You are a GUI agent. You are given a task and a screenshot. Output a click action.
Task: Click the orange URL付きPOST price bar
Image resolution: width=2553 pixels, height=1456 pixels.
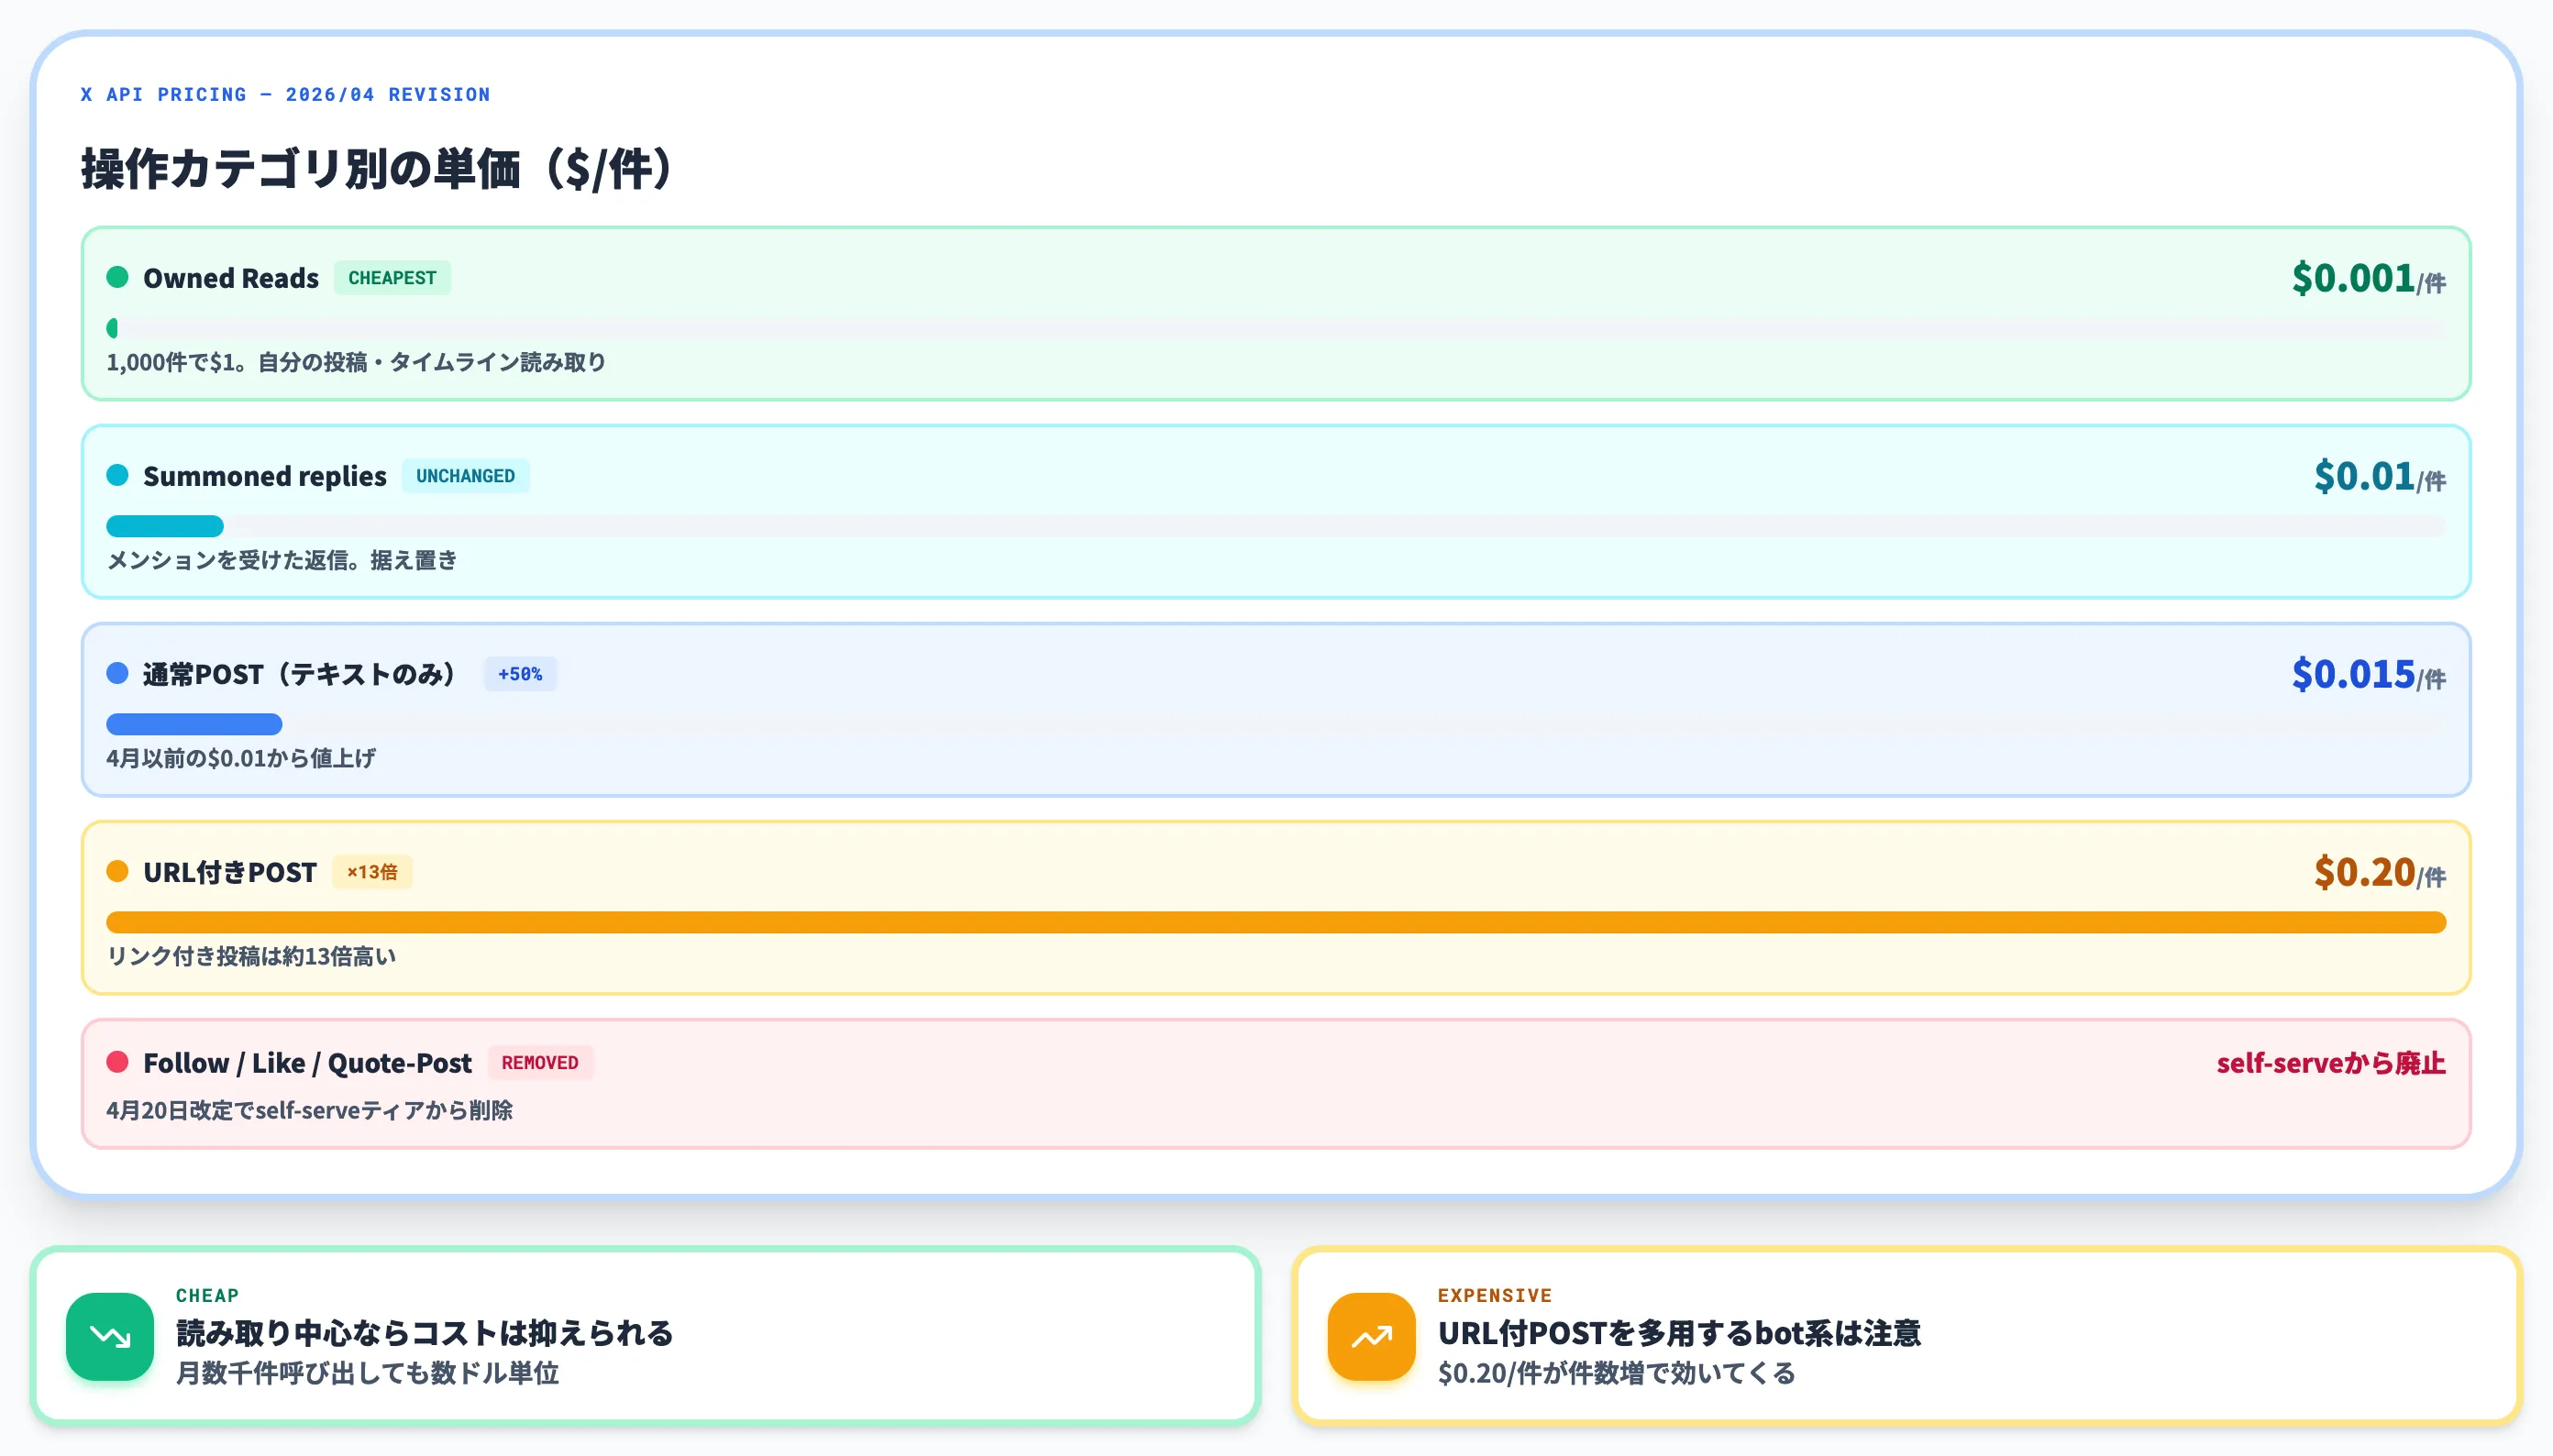coord(1276,922)
